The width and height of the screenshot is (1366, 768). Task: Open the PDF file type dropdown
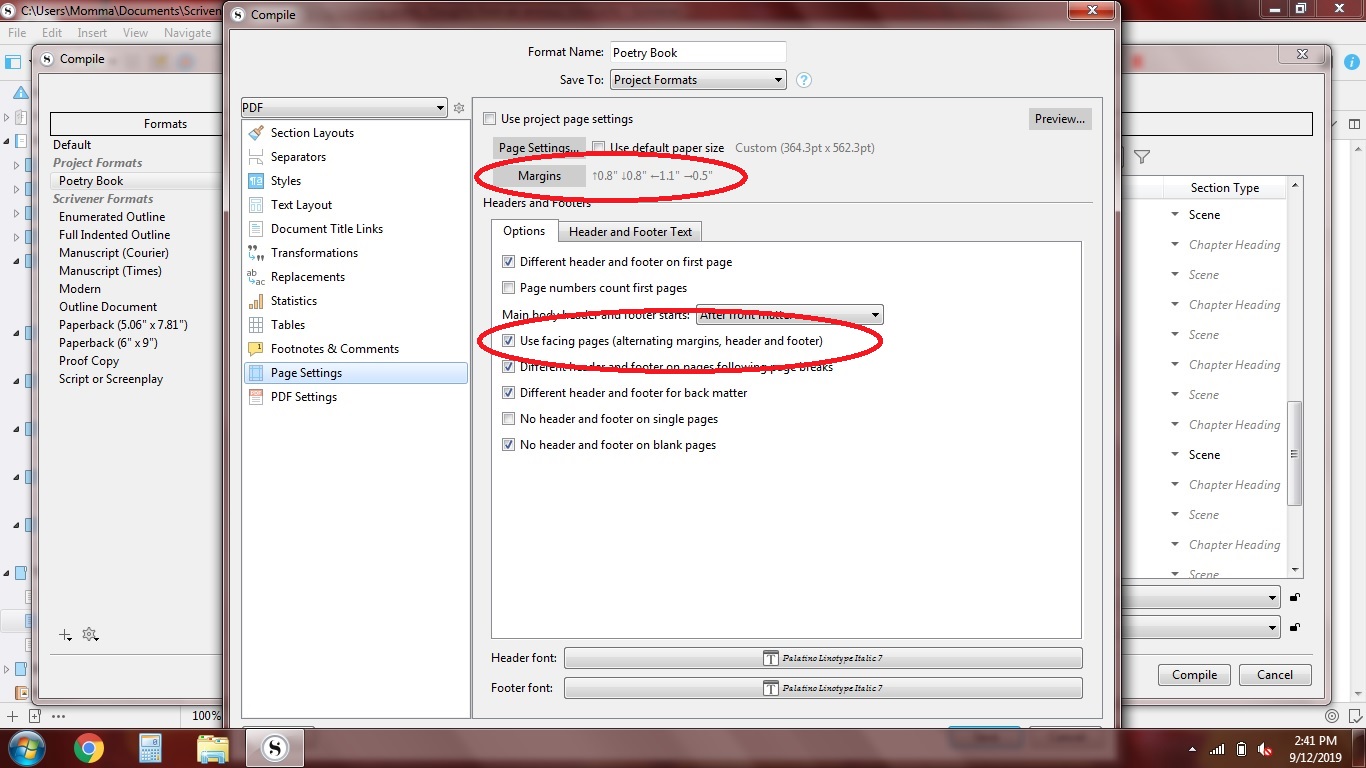343,108
